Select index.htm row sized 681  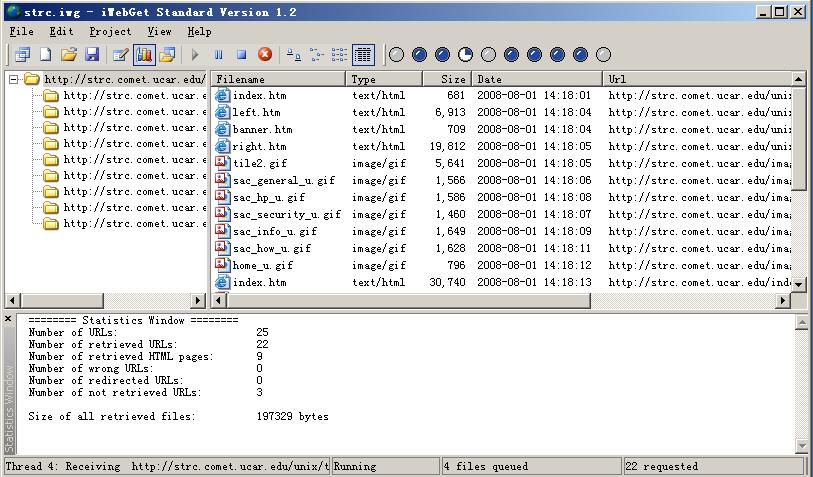tap(502, 95)
